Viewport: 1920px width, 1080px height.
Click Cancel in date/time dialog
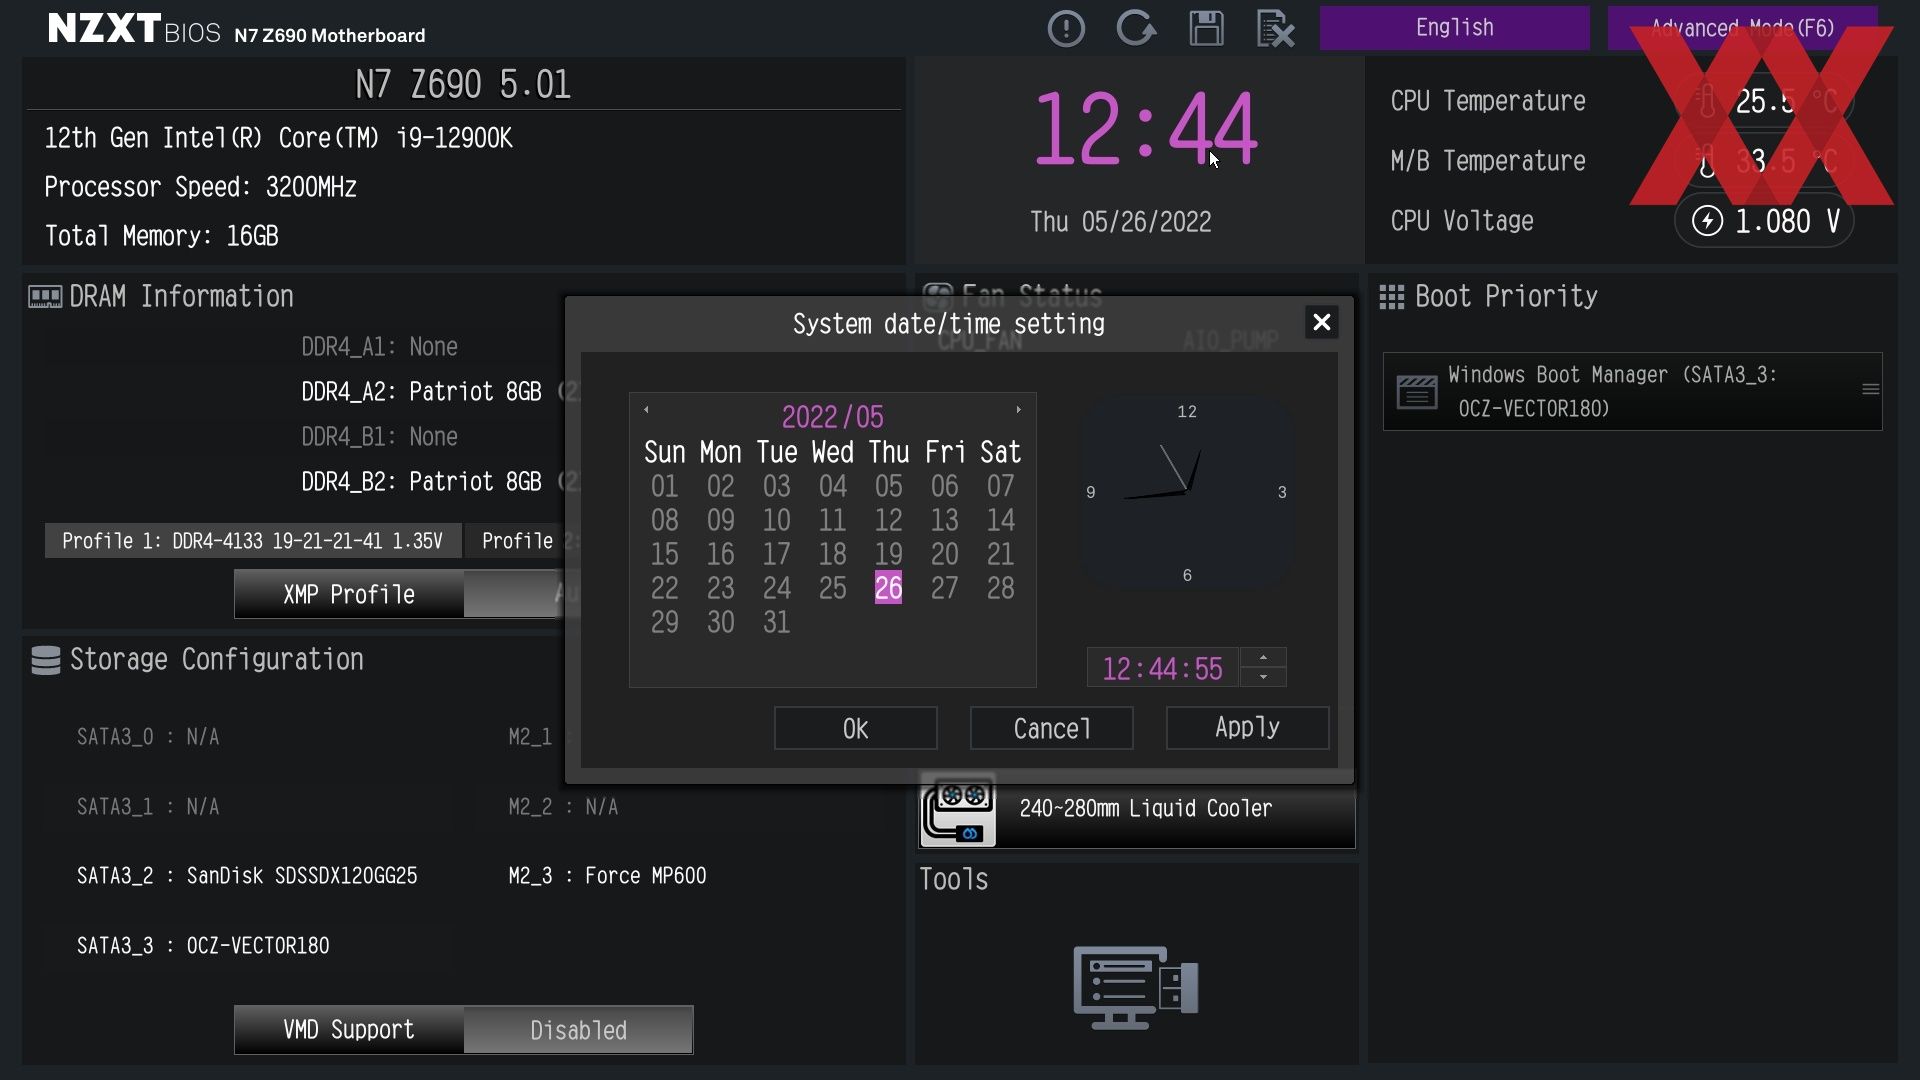[1051, 728]
